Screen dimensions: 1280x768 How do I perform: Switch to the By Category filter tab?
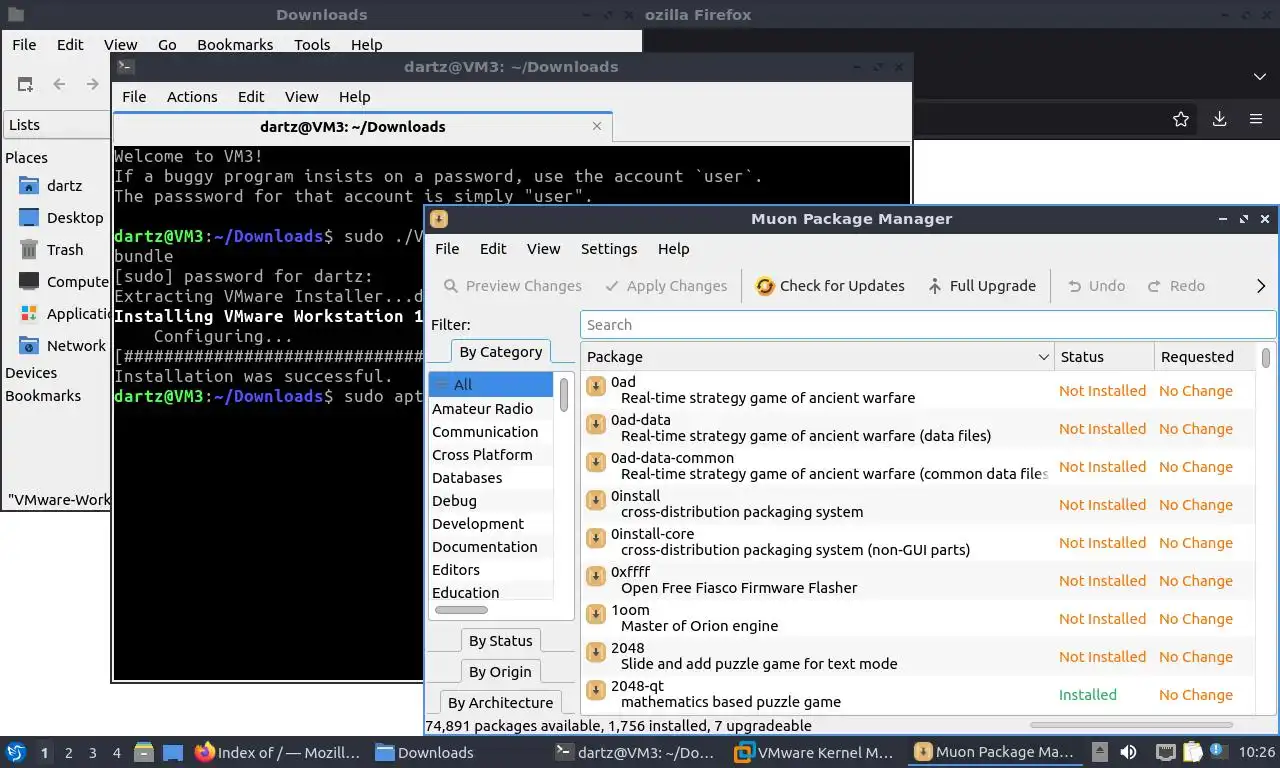tap(500, 352)
